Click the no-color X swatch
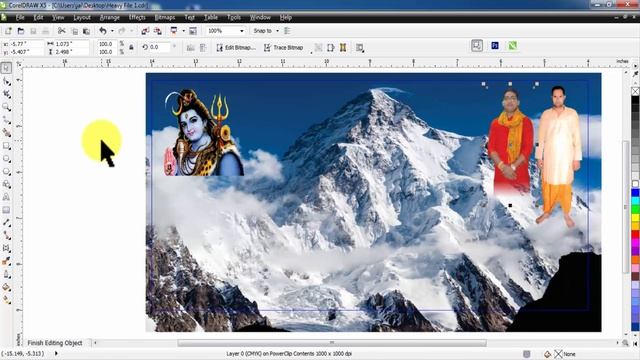 point(636,91)
